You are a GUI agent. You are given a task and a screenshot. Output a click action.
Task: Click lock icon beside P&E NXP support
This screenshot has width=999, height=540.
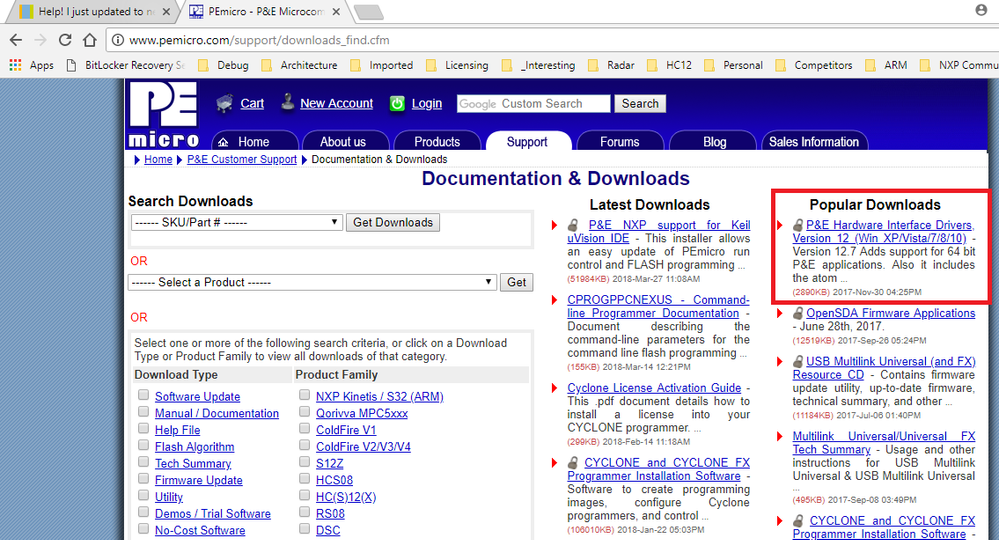[573, 225]
